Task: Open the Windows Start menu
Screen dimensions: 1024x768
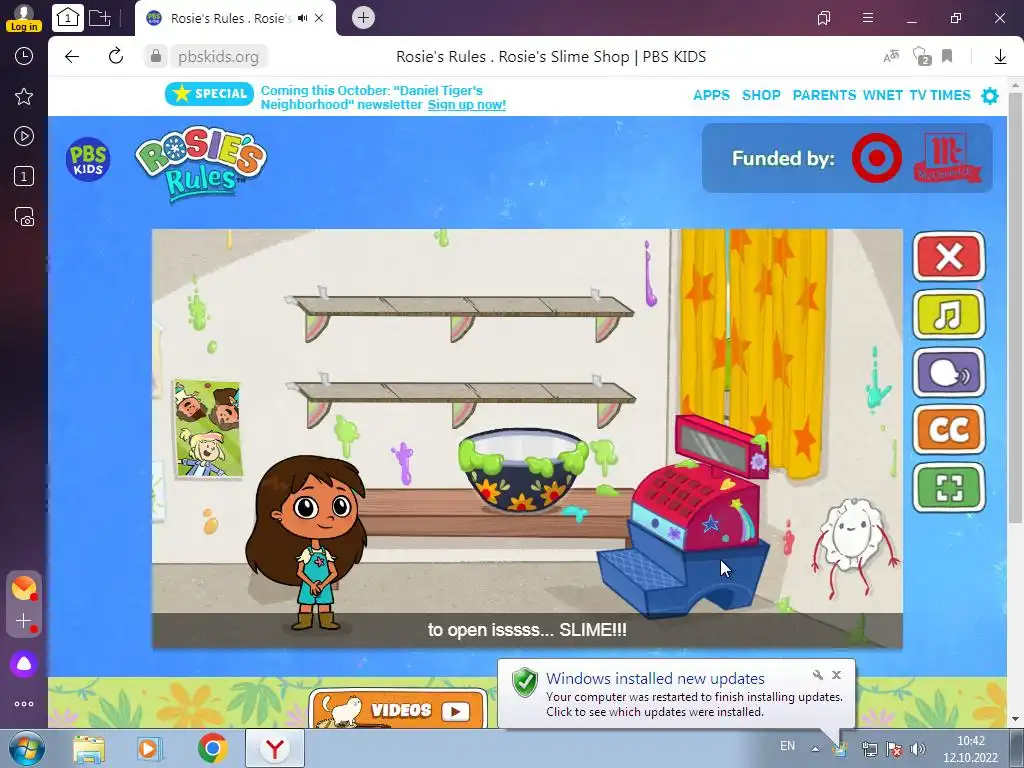Action: coord(26,748)
